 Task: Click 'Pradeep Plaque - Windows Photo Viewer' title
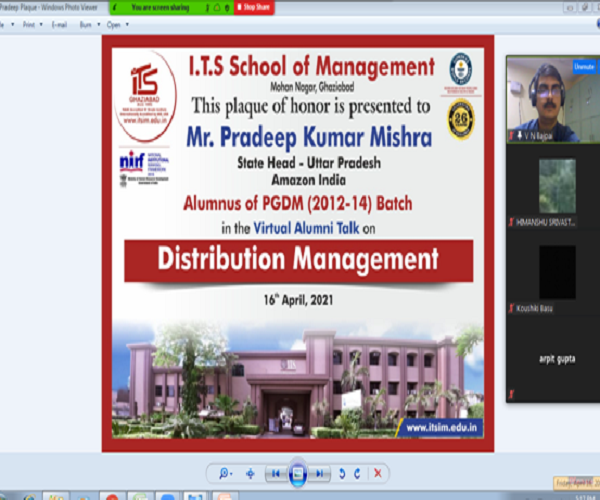[49, 7]
